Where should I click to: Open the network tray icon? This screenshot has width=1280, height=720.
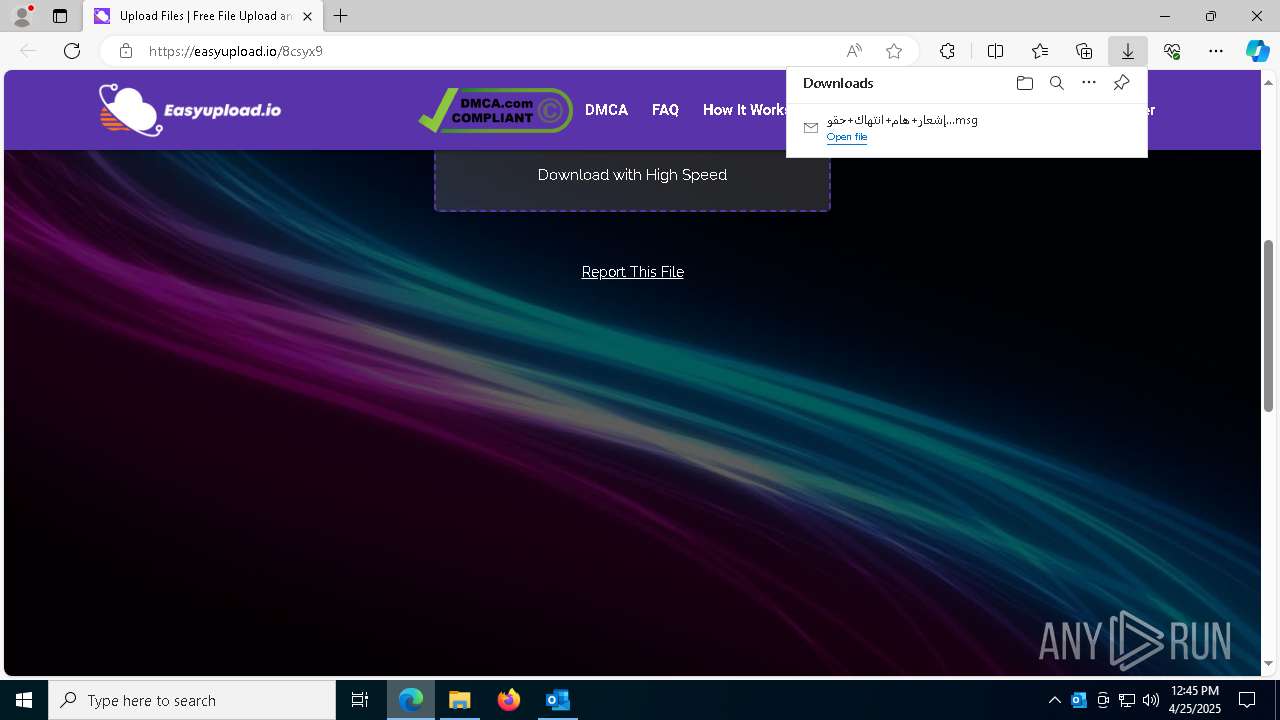1127,700
